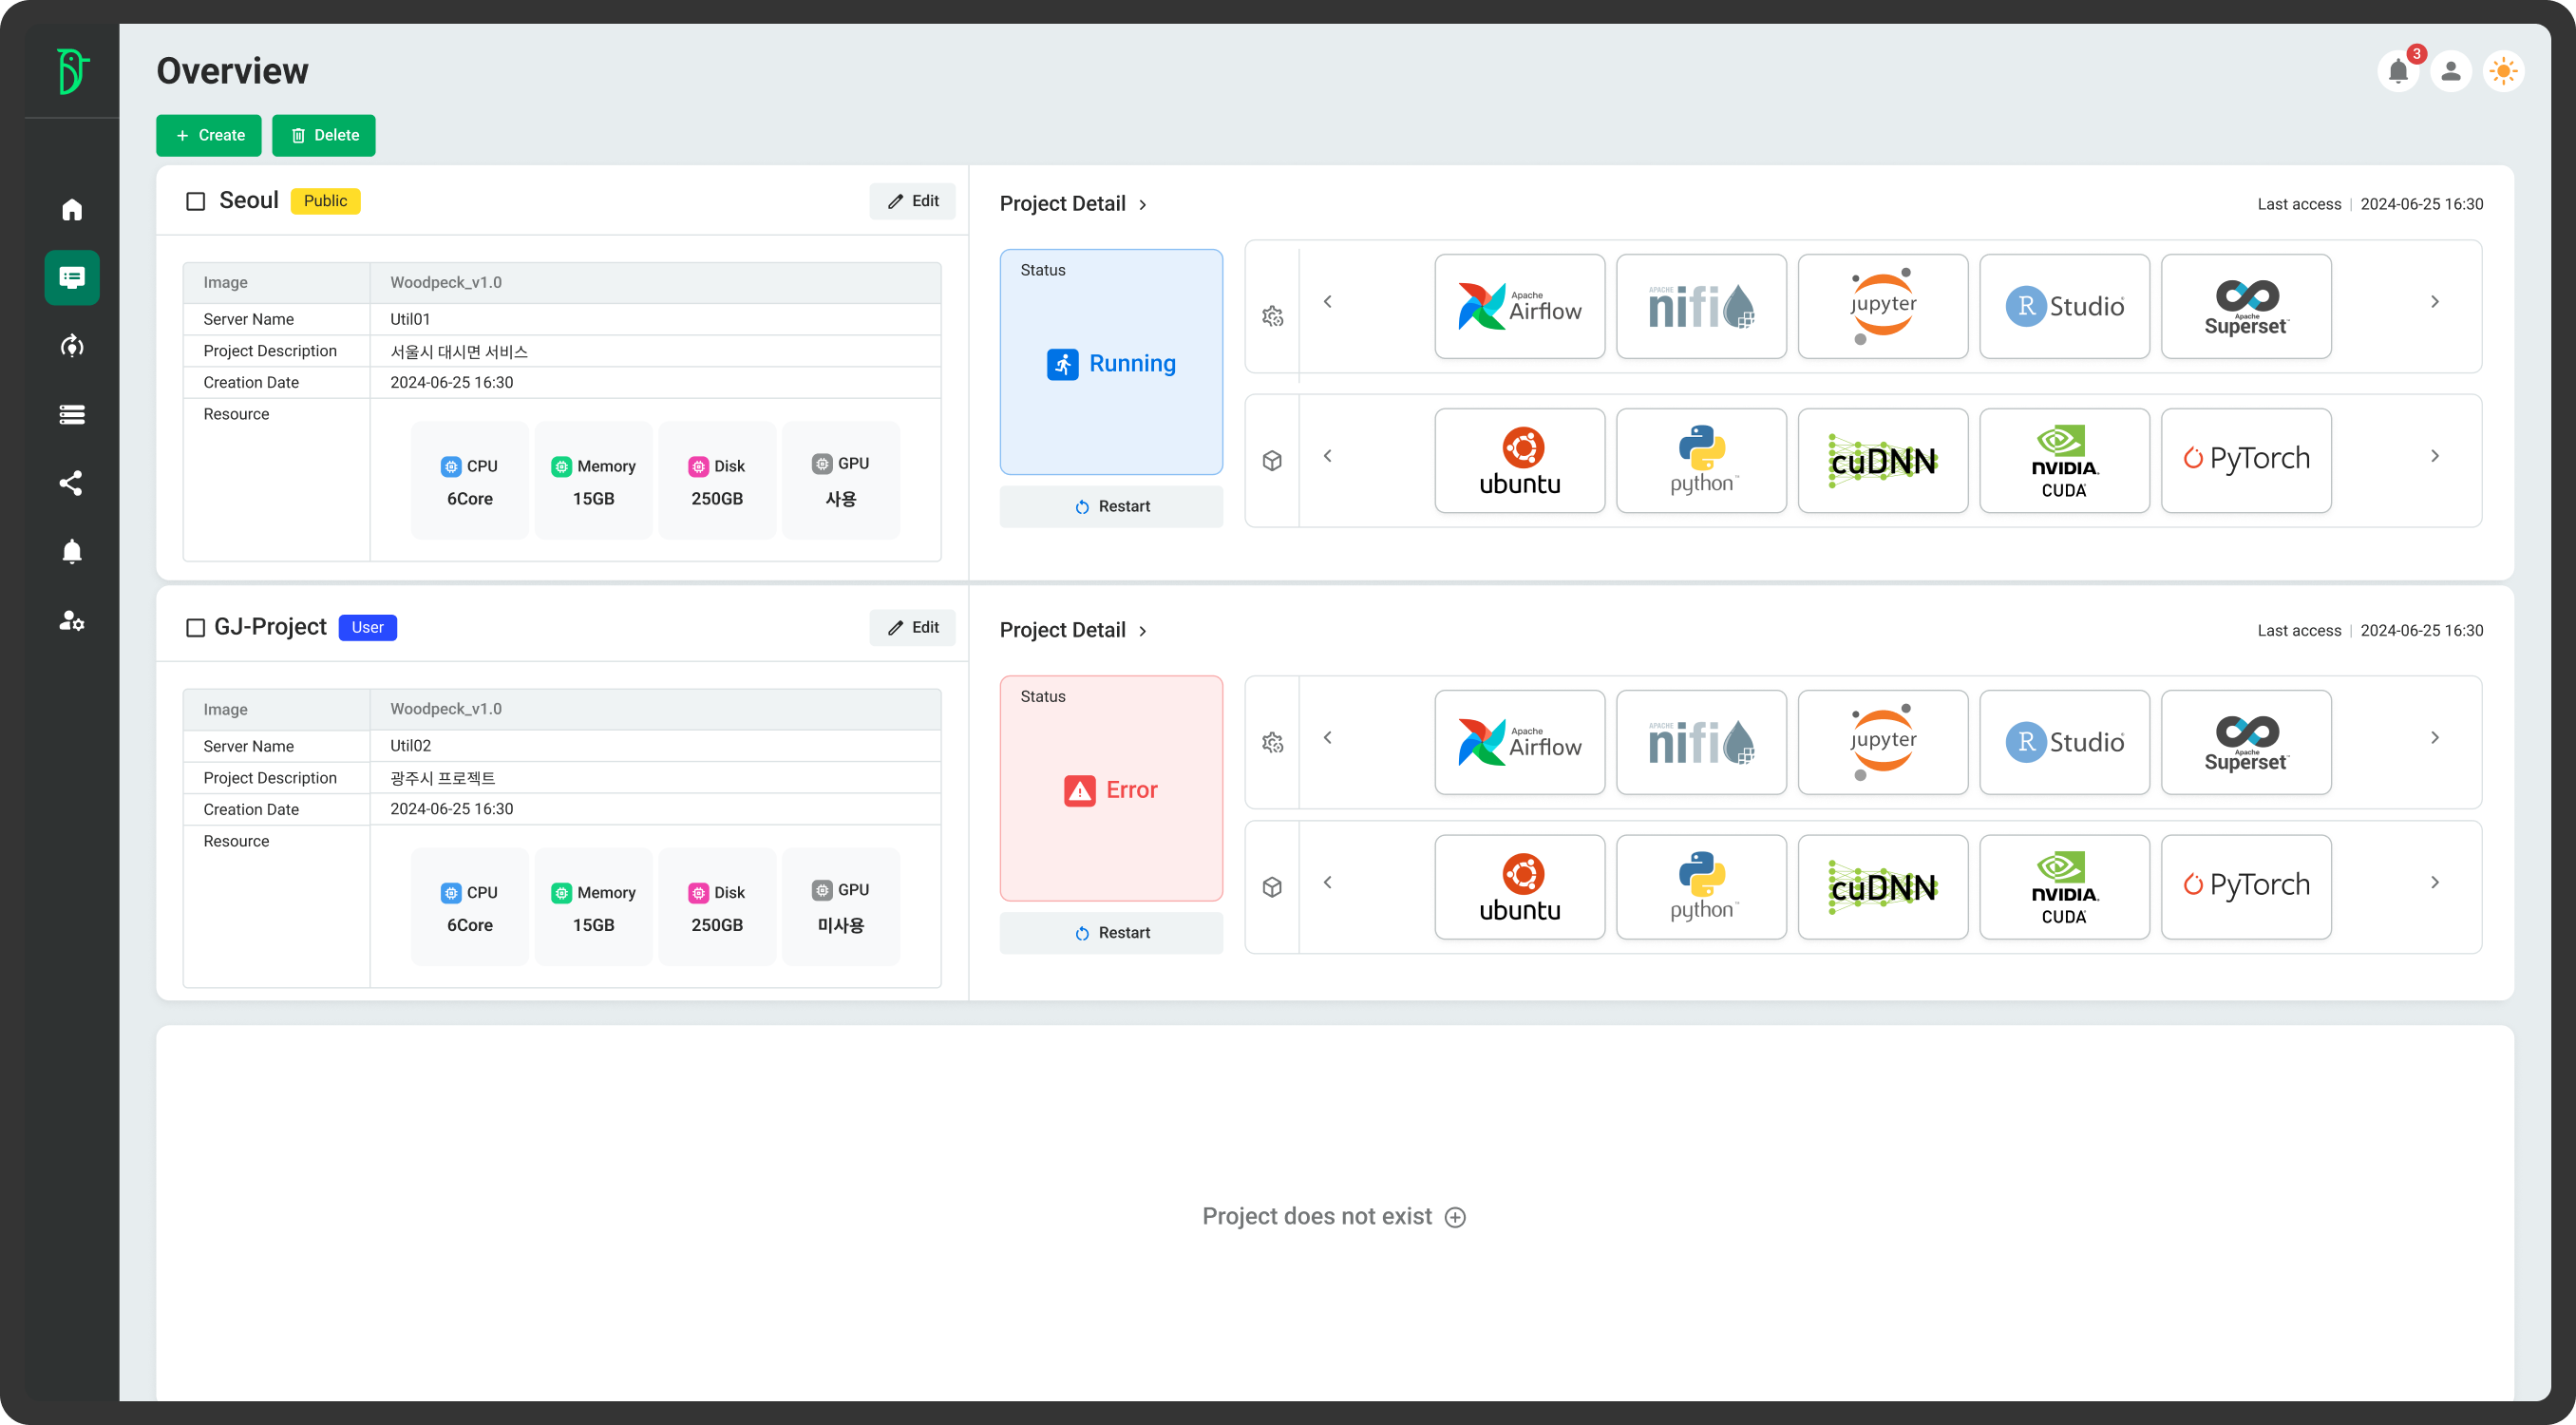Click the green Create button
This screenshot has height=1425, width=2576.
pyautogui.click(x=209, y=135)
